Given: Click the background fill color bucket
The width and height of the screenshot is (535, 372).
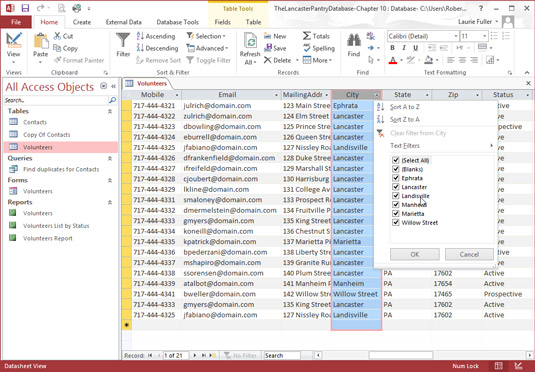Looking at the screenshot, I should tap(429, 60).
